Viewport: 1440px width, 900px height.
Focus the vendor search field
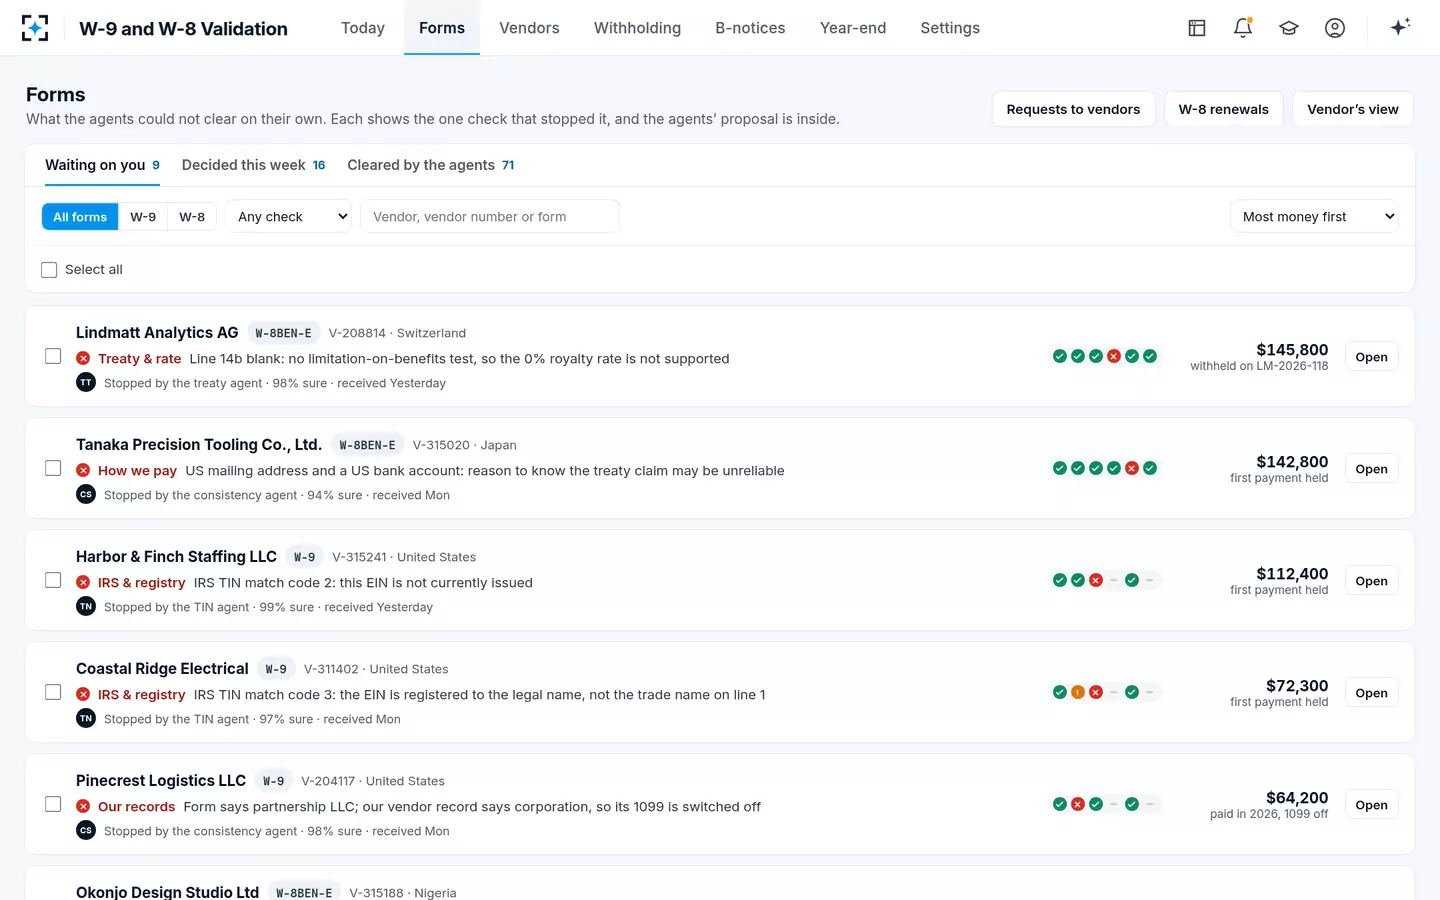click(489, 216)
